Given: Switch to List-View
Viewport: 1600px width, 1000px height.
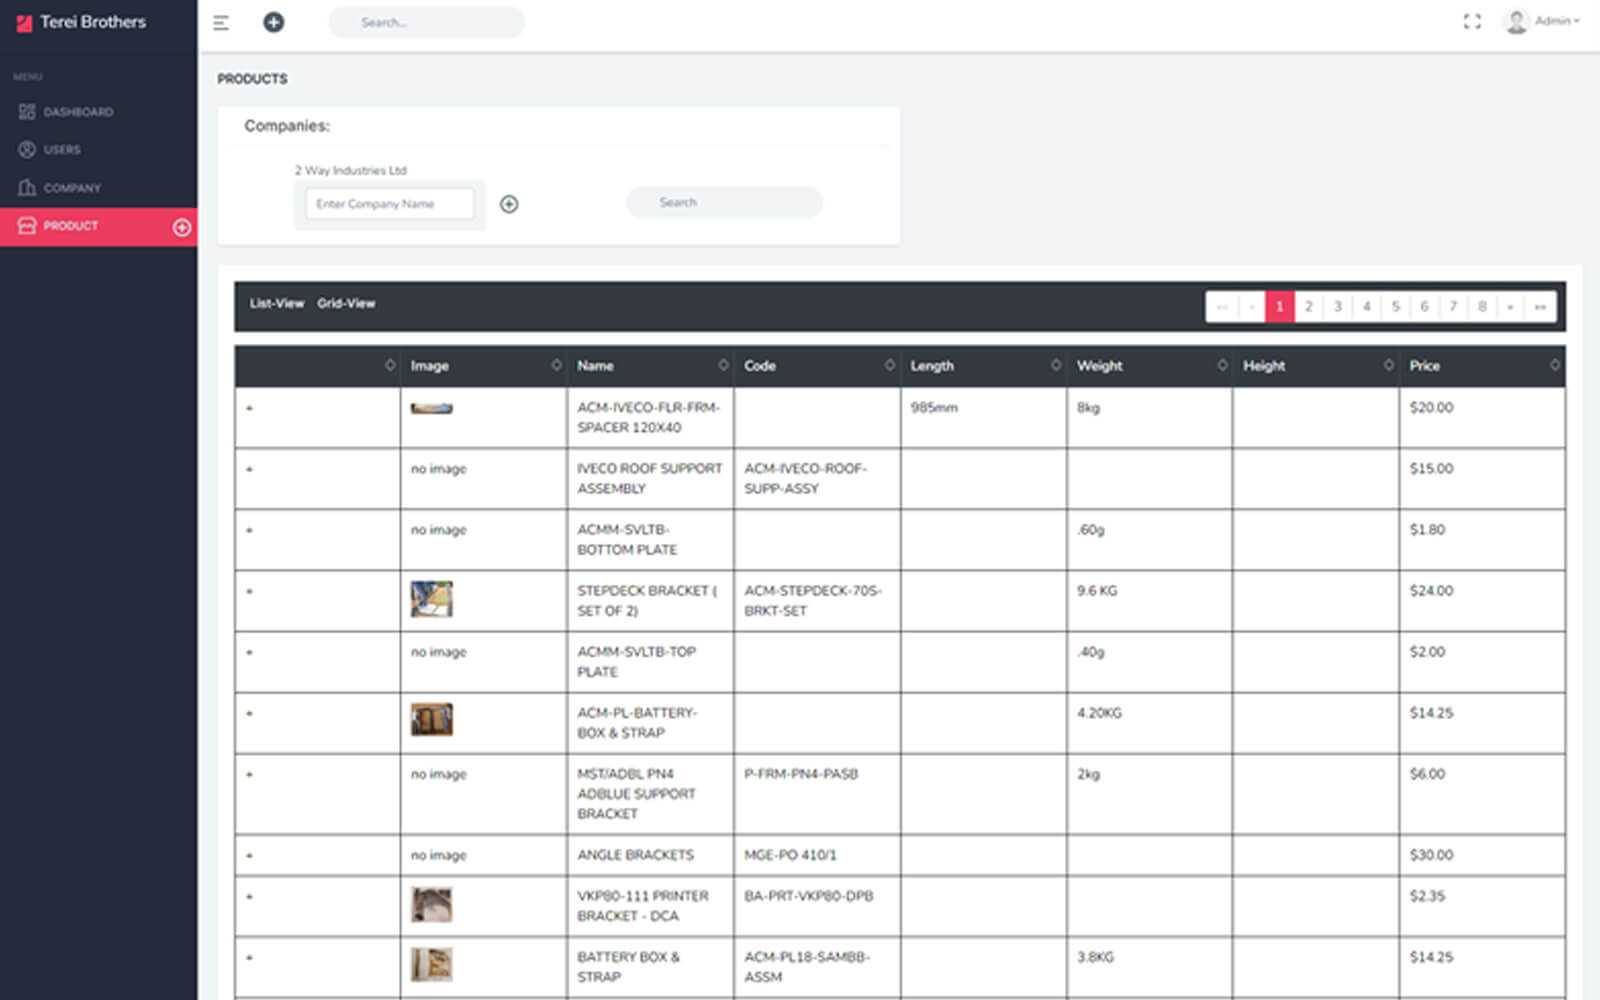Looking at the screenshot, I should [276, 304].
